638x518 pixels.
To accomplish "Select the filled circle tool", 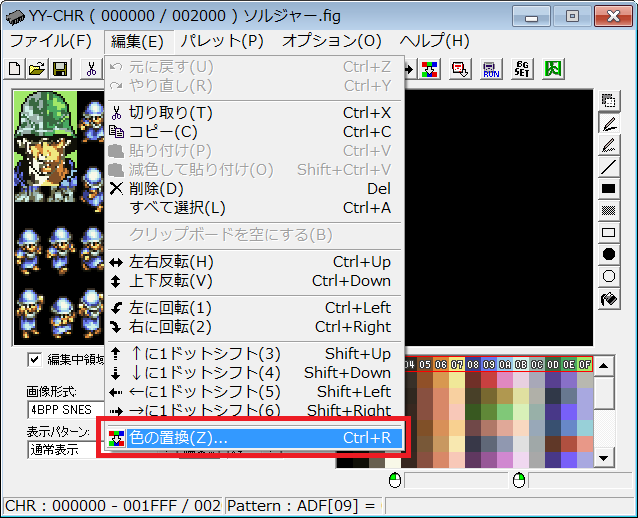I will [x=609, y=254].
